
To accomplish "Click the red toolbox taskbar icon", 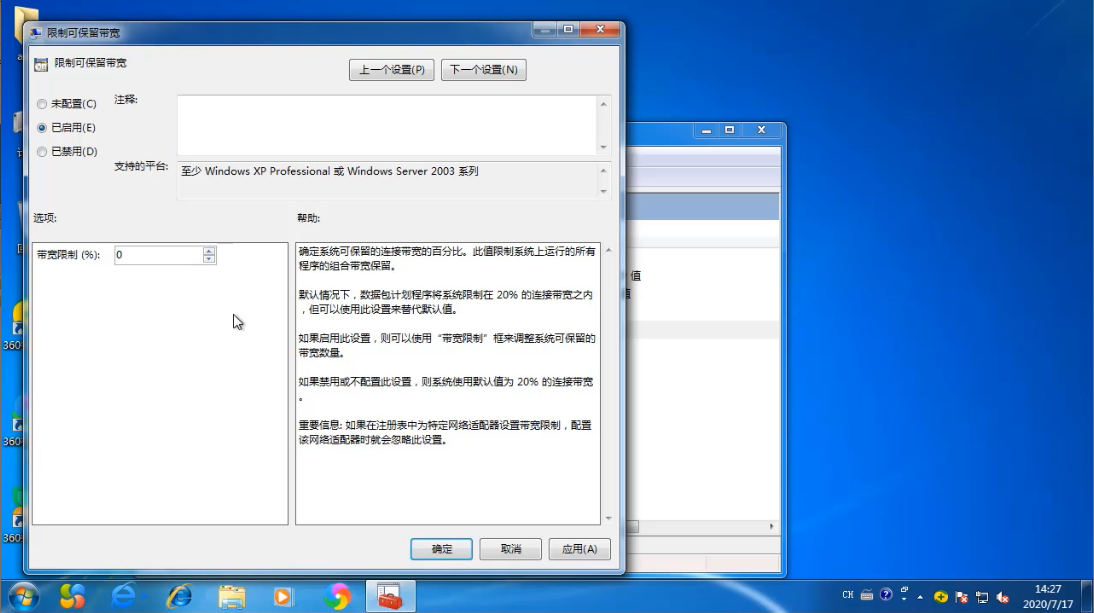I will click(x=389, y=597).
